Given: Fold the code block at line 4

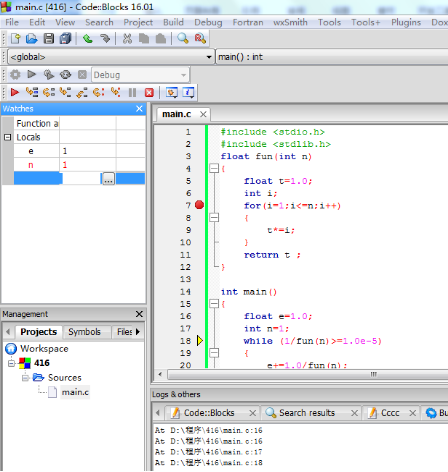Looking at the screenshot, I should [214, 168].
